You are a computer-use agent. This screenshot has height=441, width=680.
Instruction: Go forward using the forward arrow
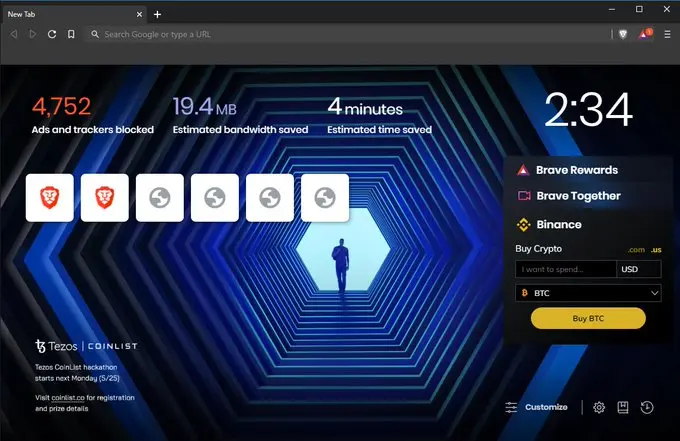[x=33, y=34]
